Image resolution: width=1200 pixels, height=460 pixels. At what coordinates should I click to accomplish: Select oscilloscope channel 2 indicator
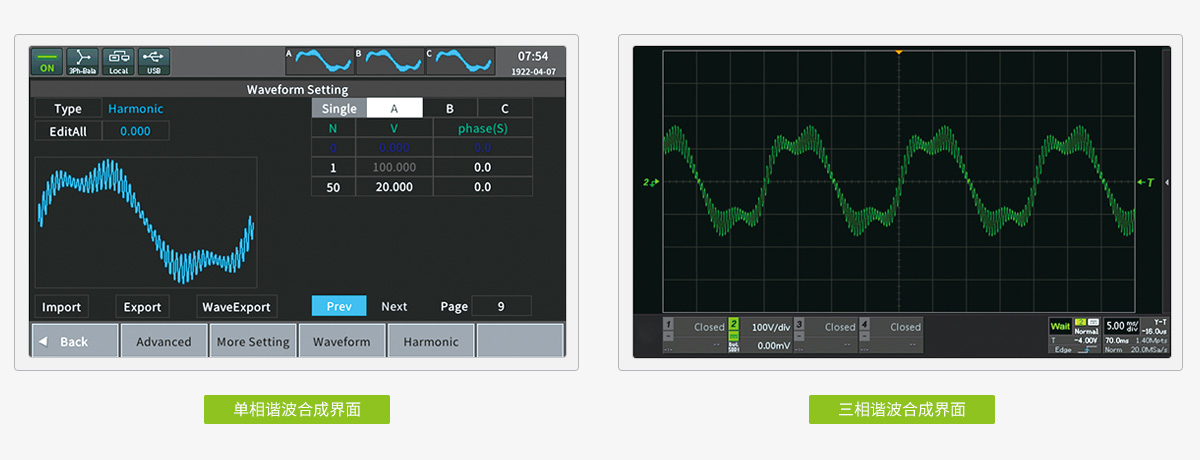point(733,326)
